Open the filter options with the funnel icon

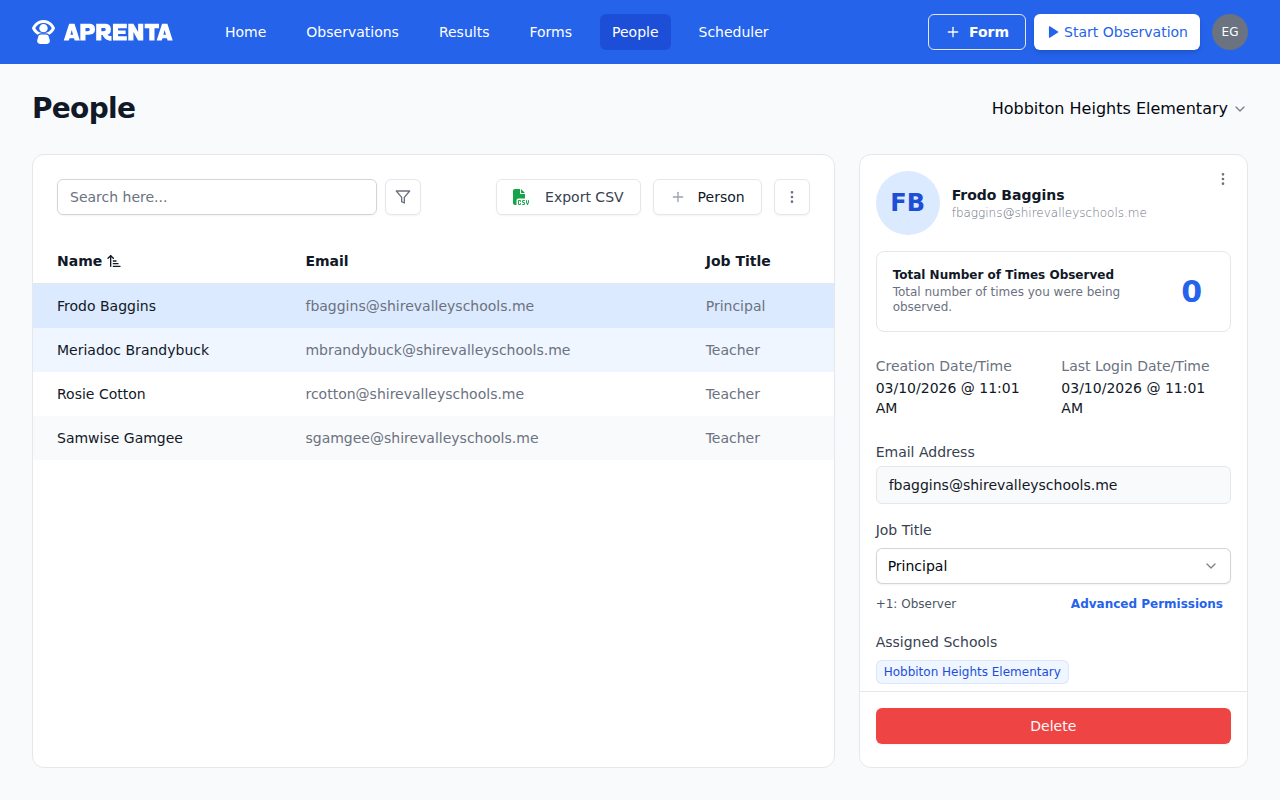click(x=403, y=197)
